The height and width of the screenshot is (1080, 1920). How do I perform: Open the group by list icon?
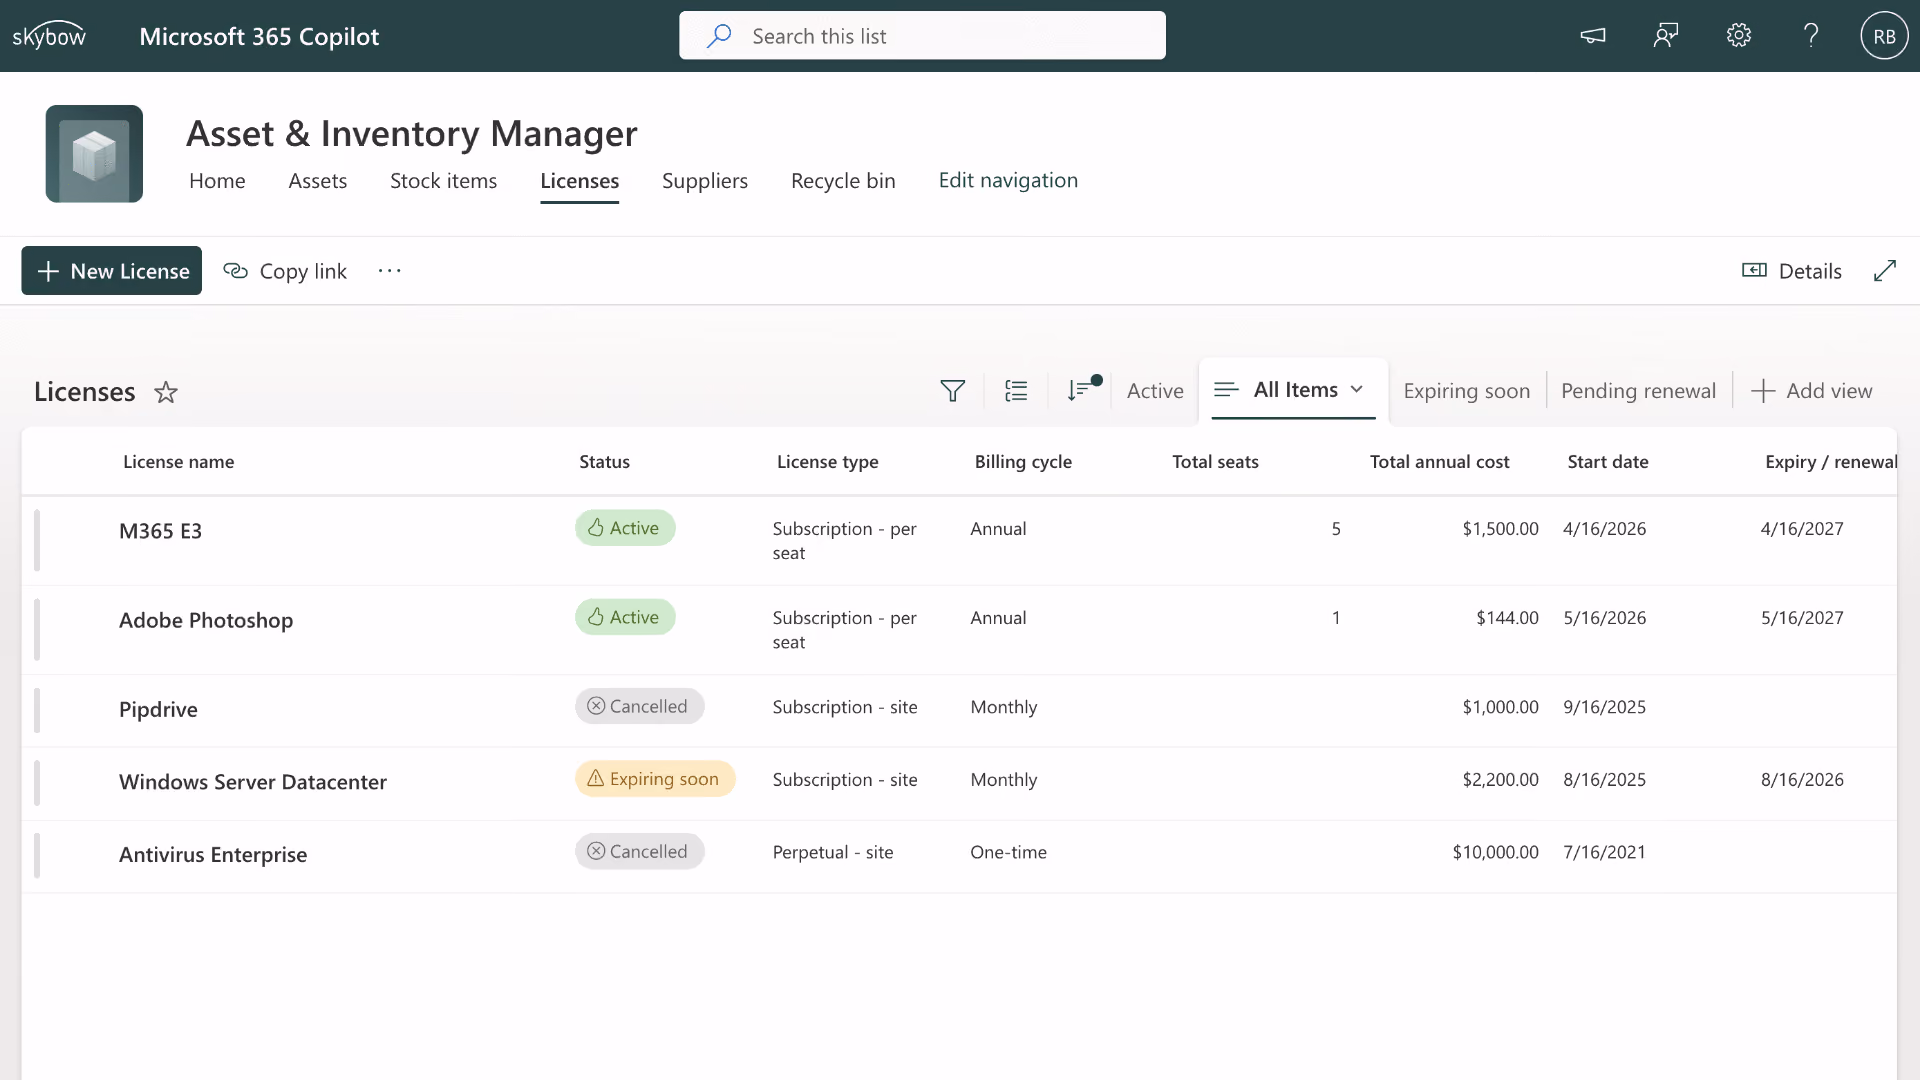tap(1016, 391)
